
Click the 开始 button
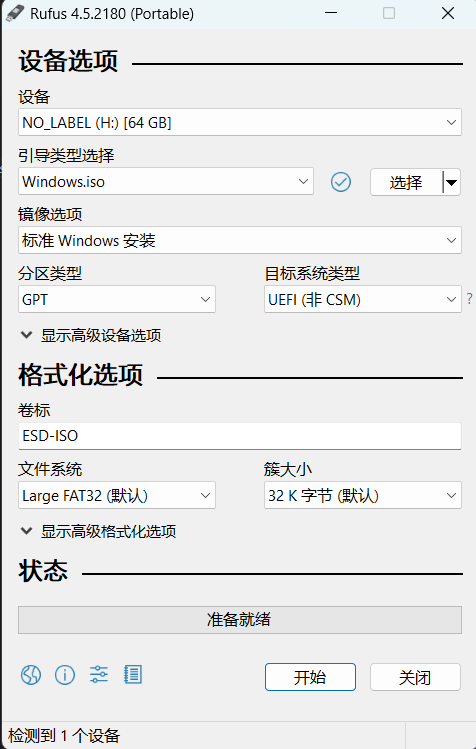310,677
